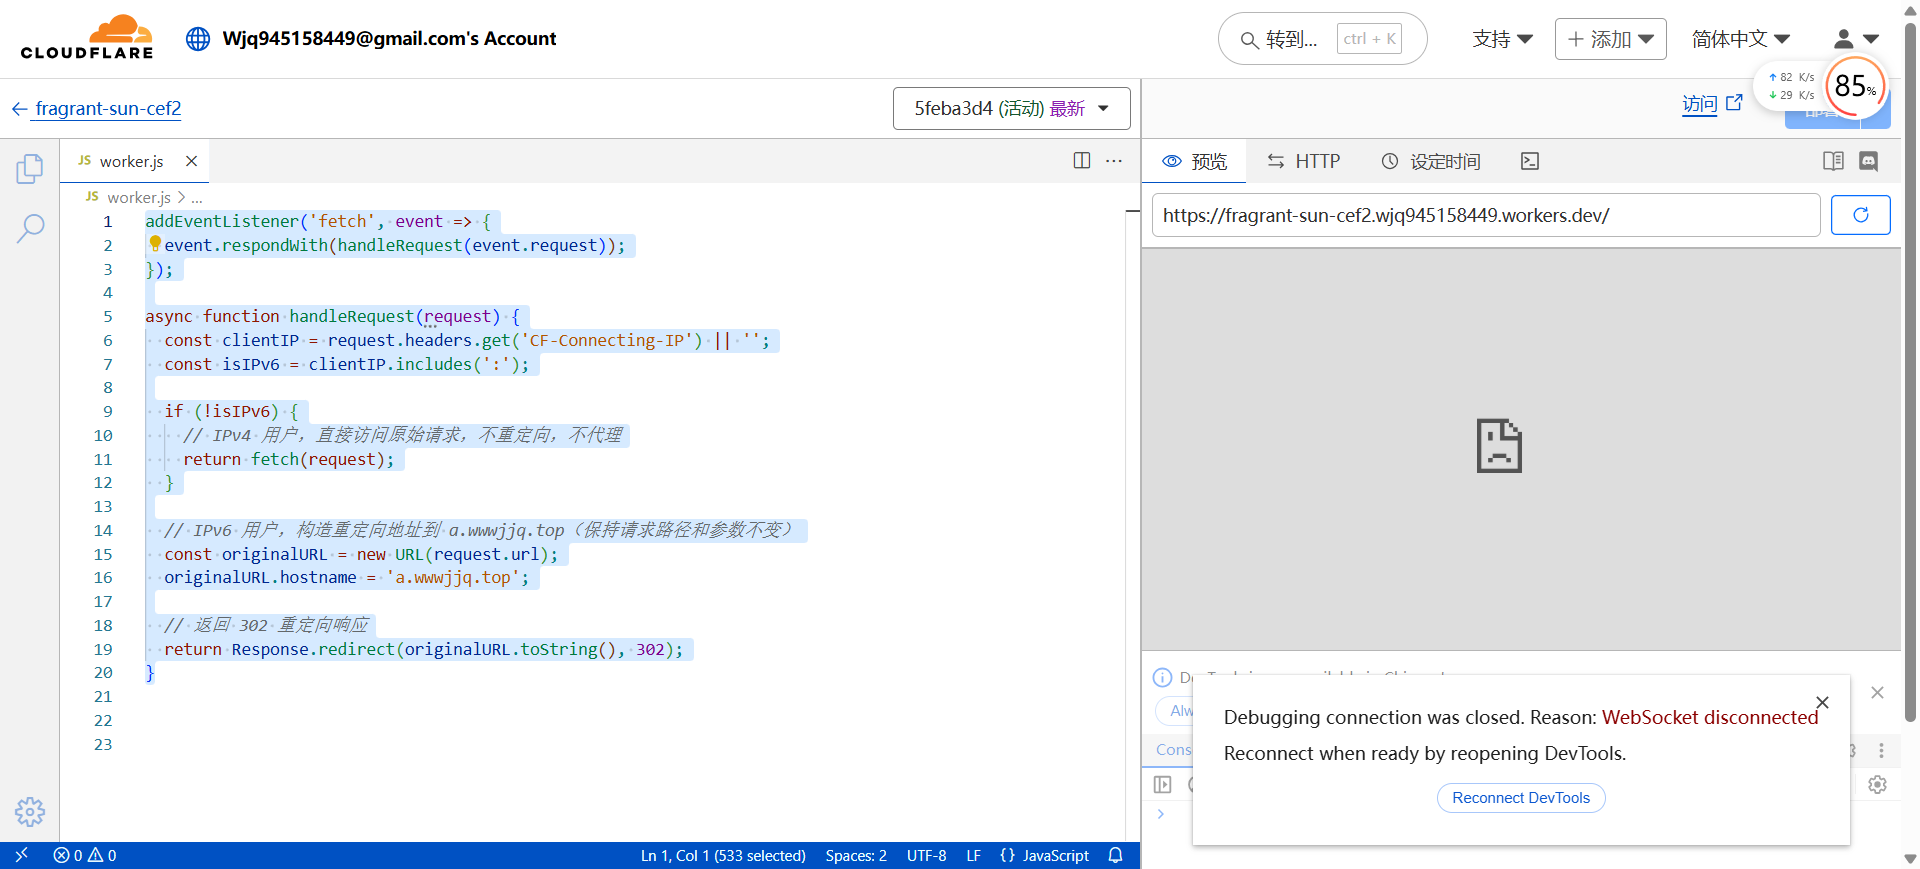Close the worker.js editor tab

point(191,161)
